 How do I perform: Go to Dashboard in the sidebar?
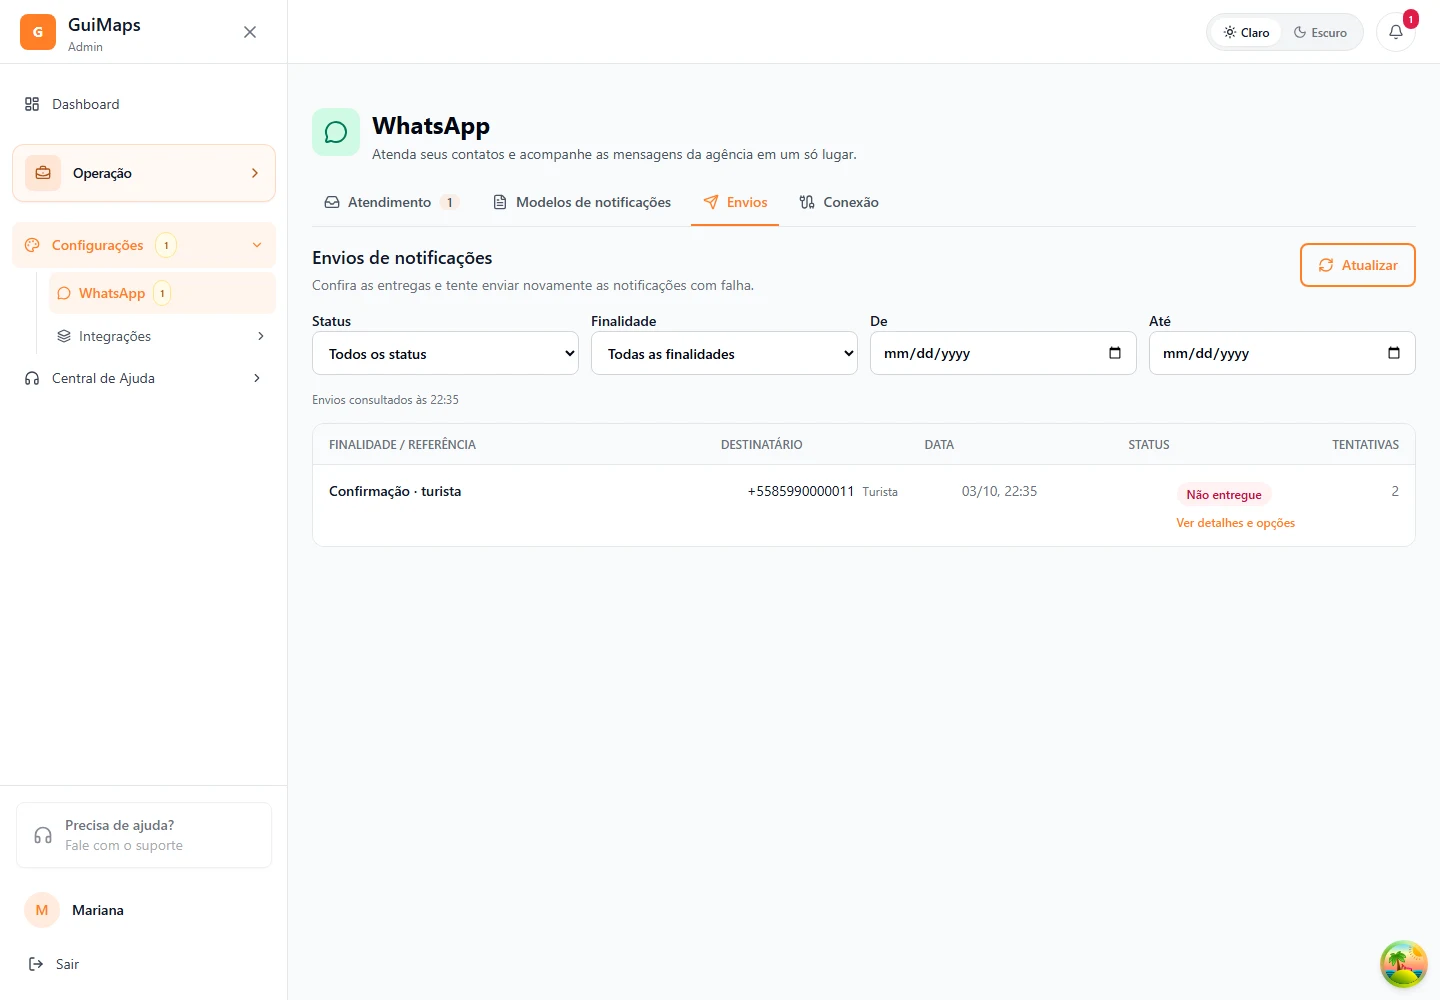pyautogui.click(x=144, y=104)
